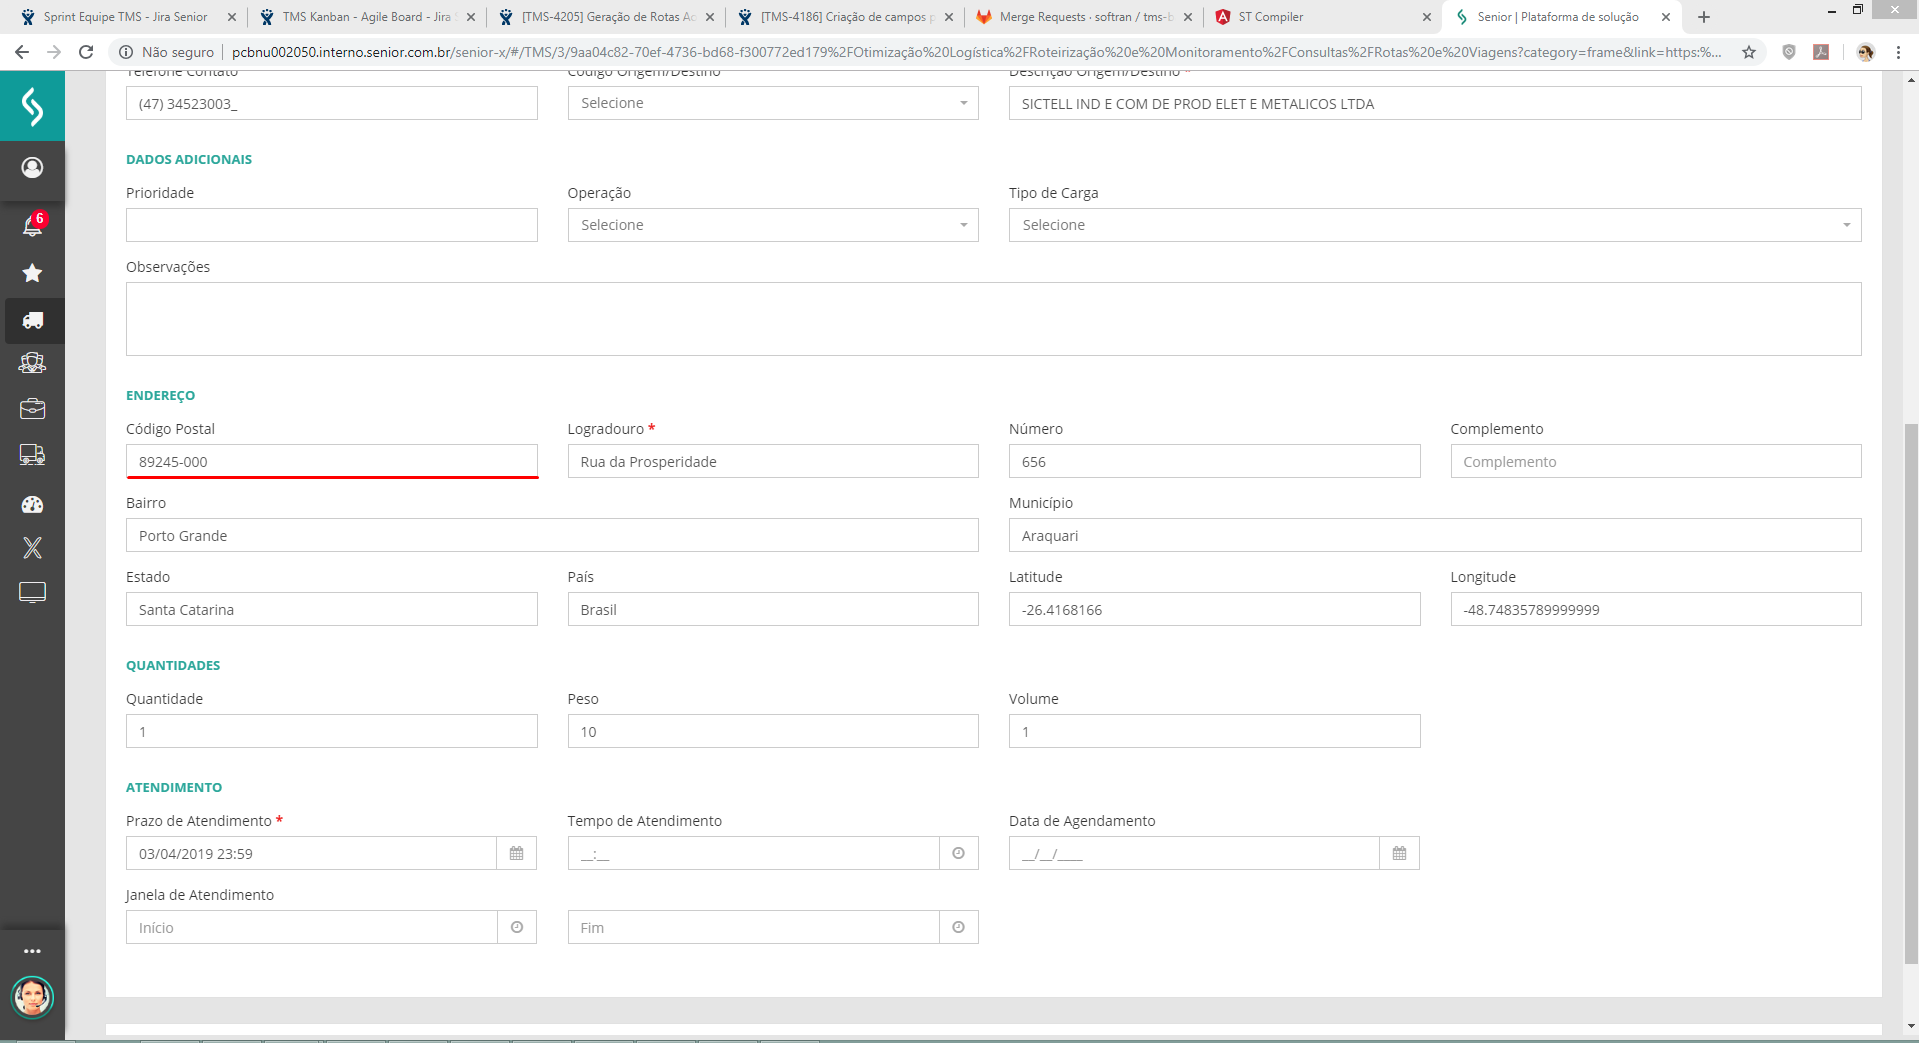
Task: Open calendar for Prazo de Atendimento
Action: tap(516, 854)
